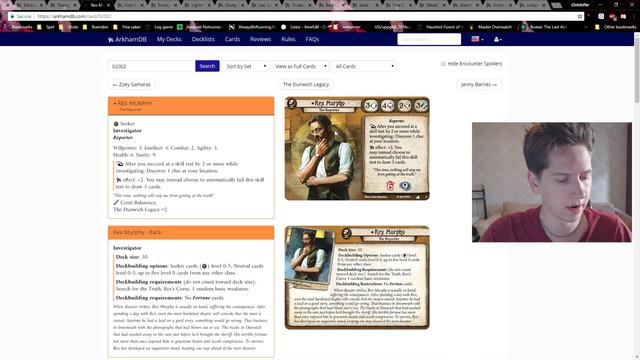
Task: Expand the View as Full Cards dropdown
Action: [x=300, y=66]
